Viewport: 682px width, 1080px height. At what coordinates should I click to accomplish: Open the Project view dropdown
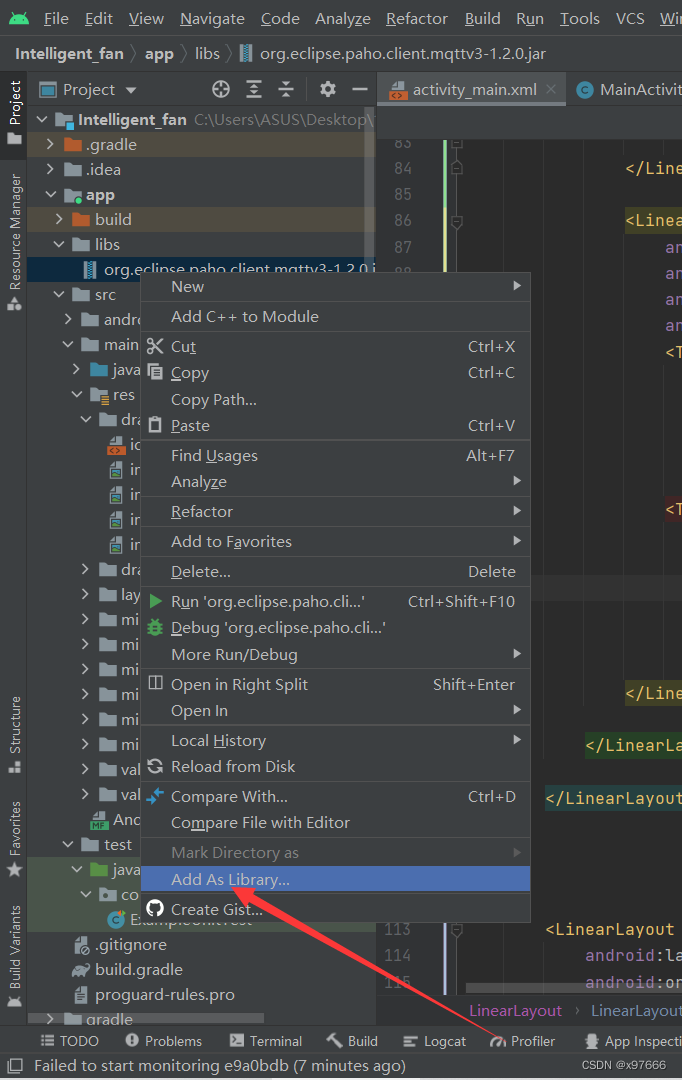click(x=90, y=90)
